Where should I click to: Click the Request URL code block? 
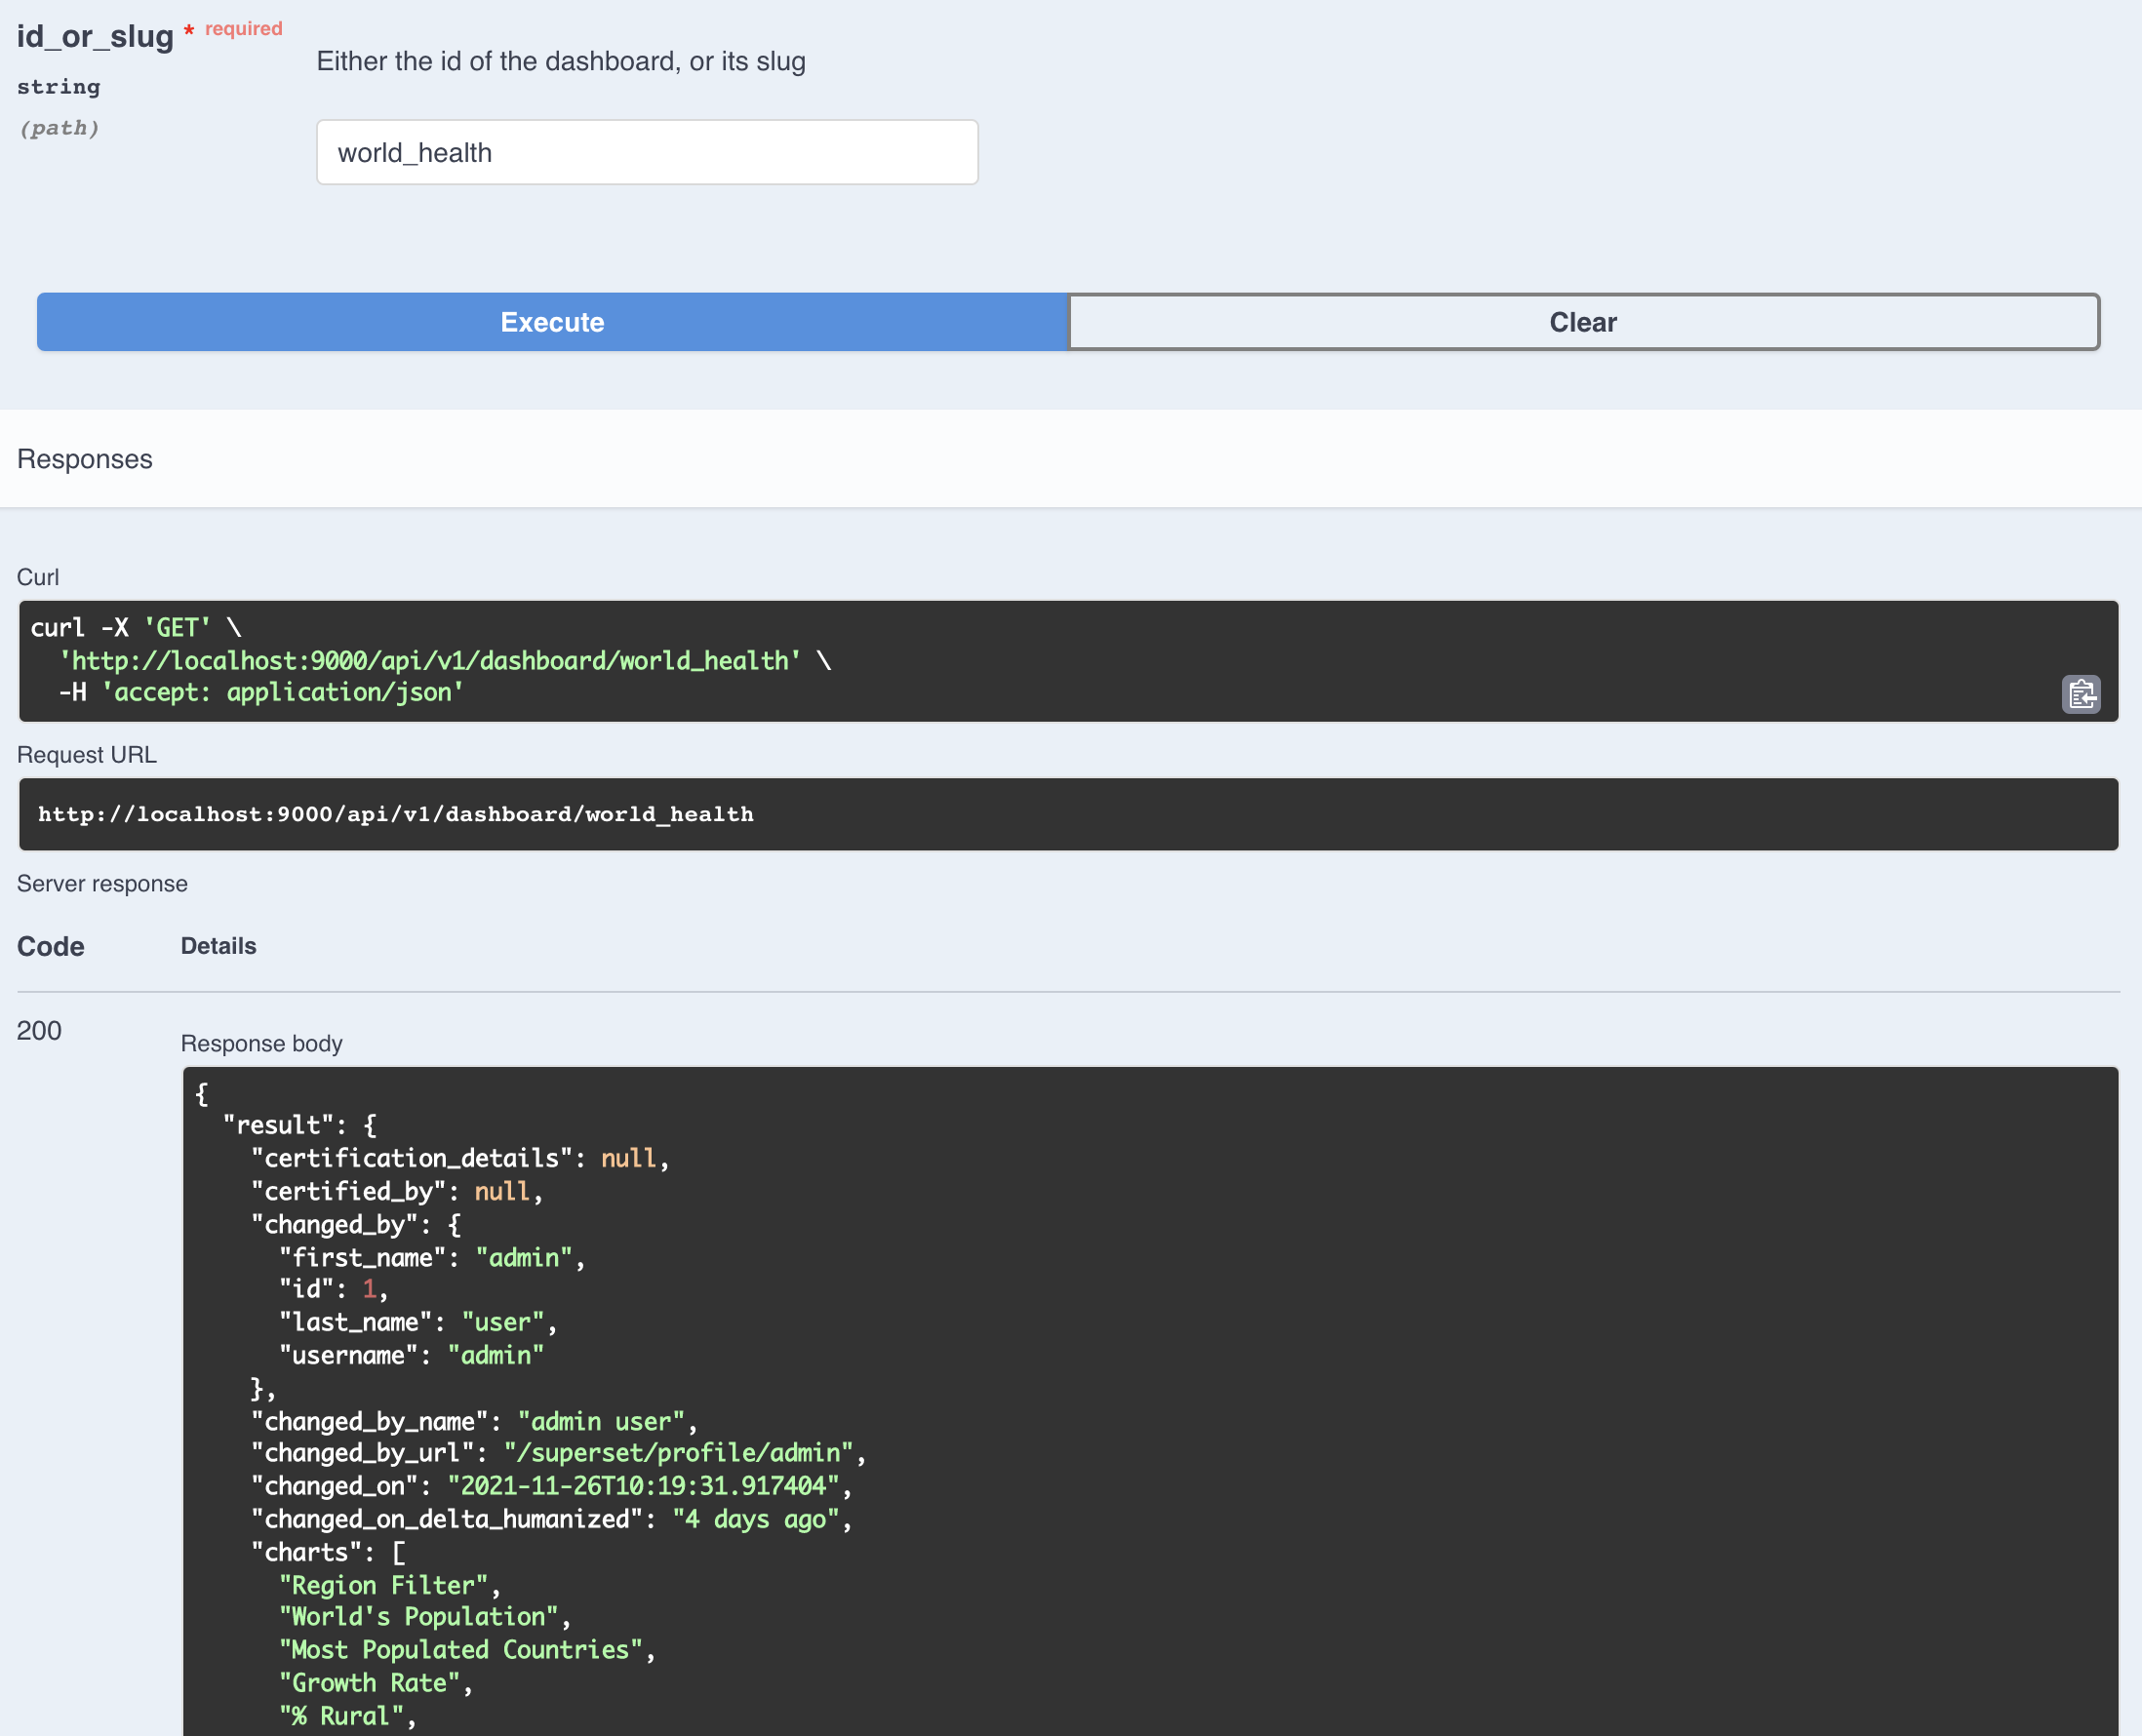(1068, 814)
